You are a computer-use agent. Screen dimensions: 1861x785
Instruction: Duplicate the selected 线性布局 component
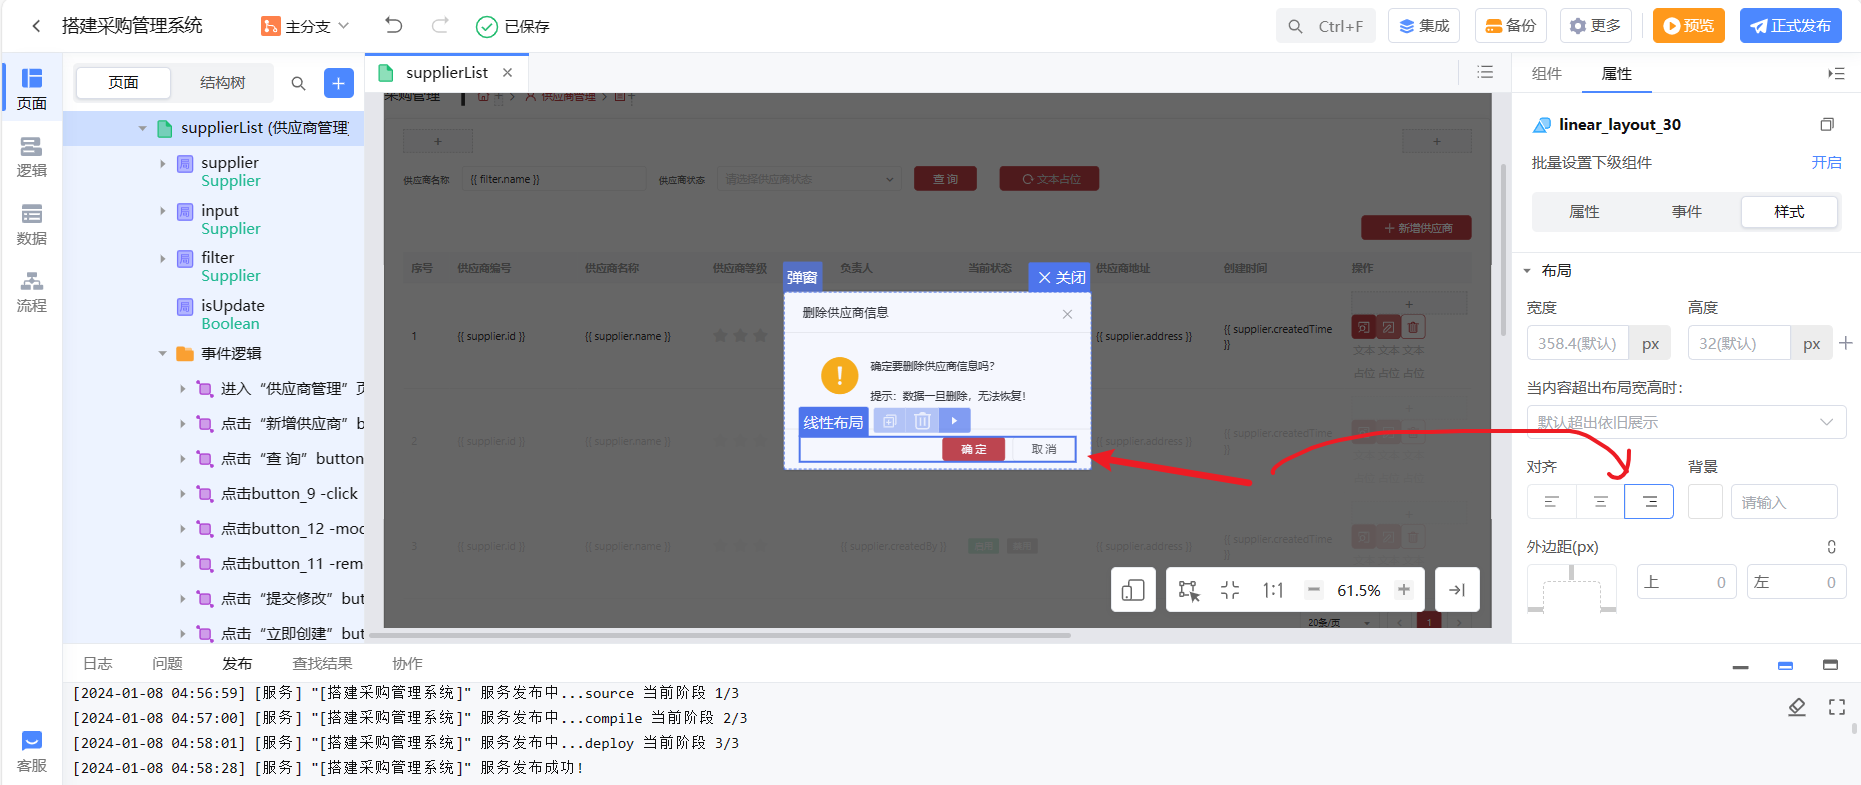[x=889, y=421]
